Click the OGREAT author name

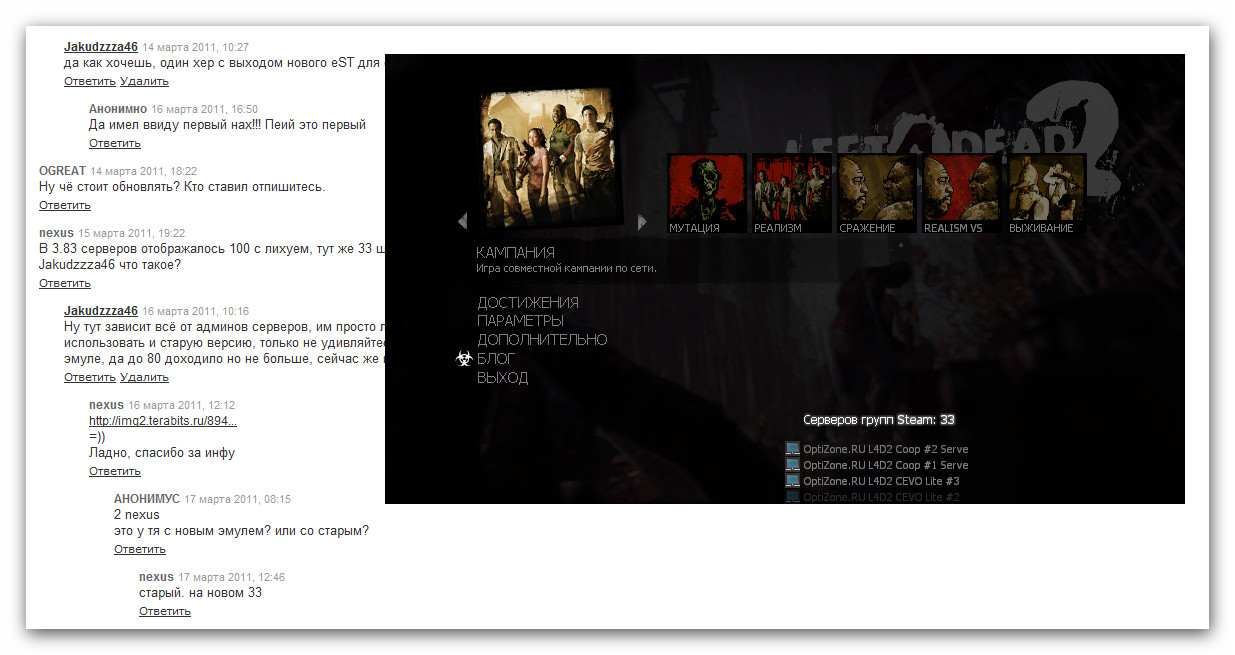[63, 171]
